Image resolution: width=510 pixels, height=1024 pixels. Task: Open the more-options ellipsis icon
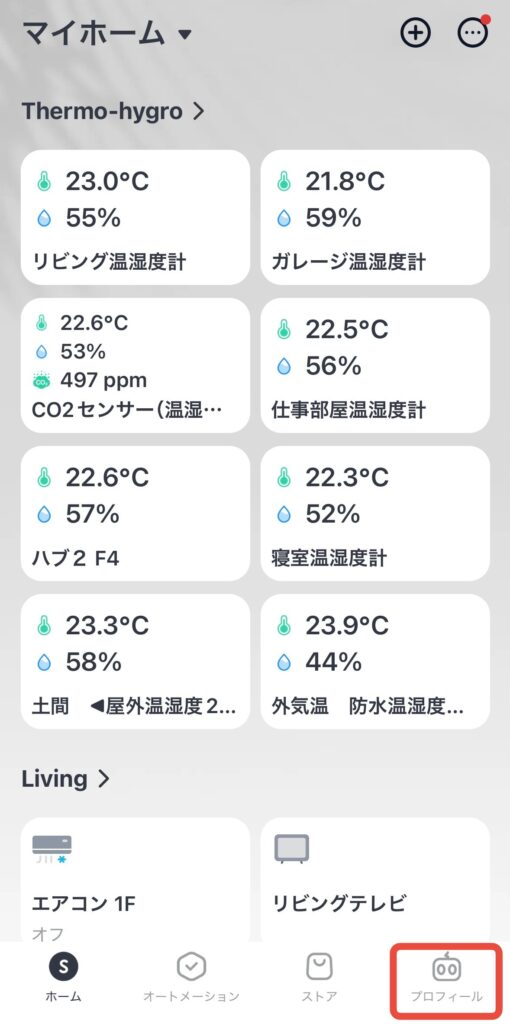[472, 33]
